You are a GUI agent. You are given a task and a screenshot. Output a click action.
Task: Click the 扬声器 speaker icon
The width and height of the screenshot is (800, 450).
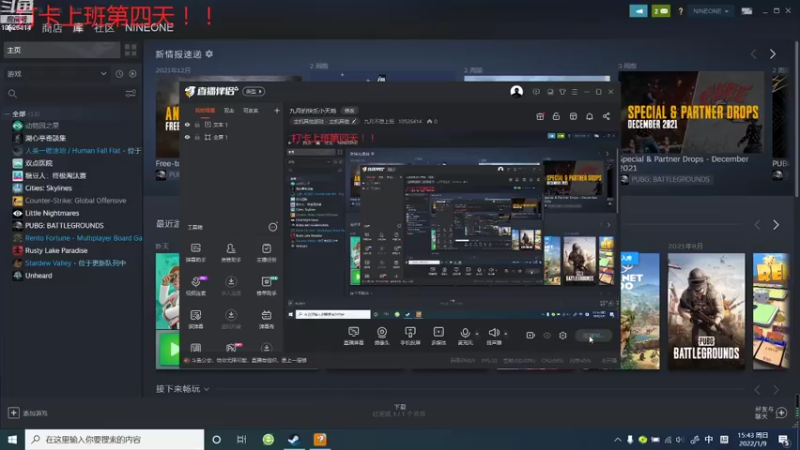(x=493, y=333)
